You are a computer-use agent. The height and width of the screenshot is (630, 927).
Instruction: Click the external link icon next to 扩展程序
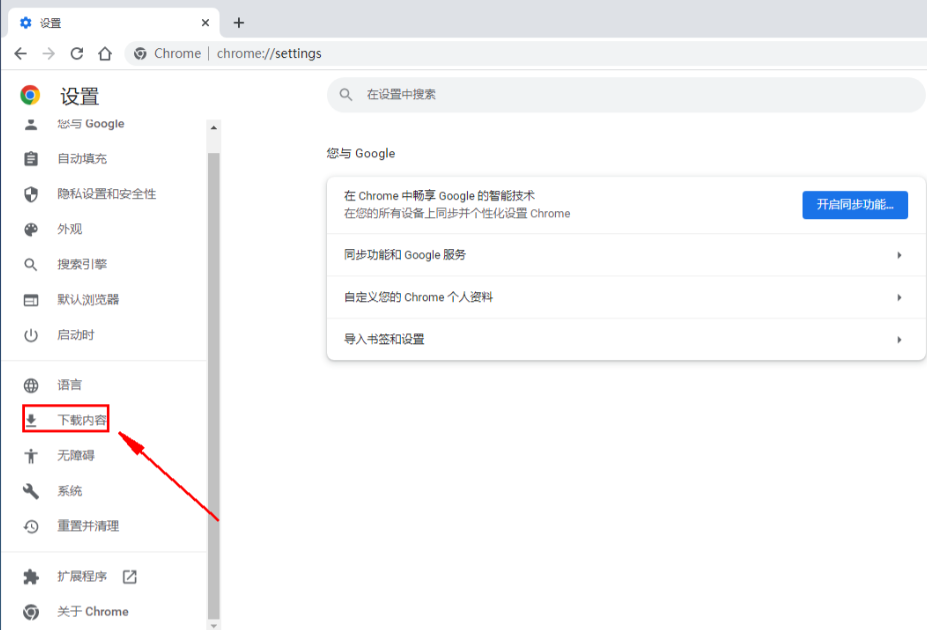tap(129, 577)
